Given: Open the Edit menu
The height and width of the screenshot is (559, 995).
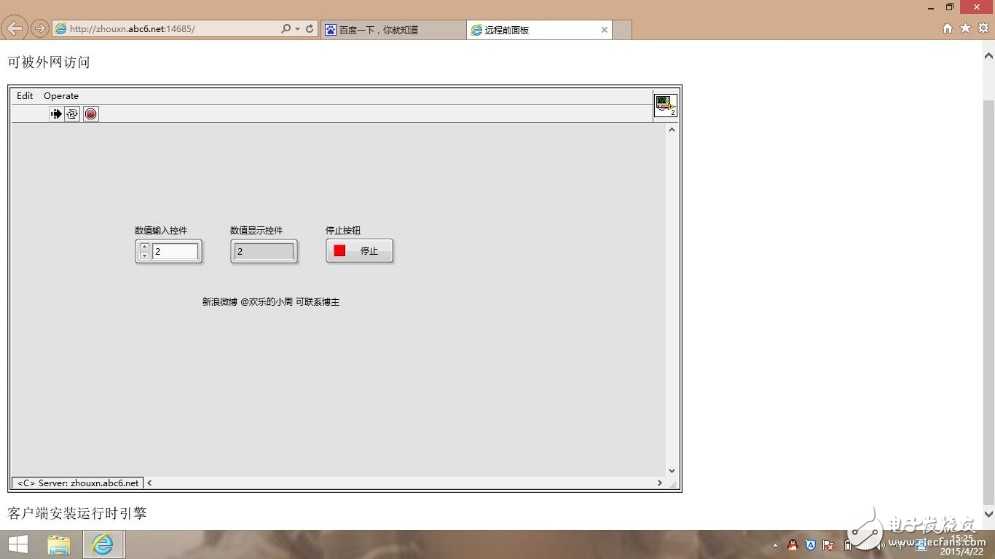Looking at the screenshot, I should [25, 96].
